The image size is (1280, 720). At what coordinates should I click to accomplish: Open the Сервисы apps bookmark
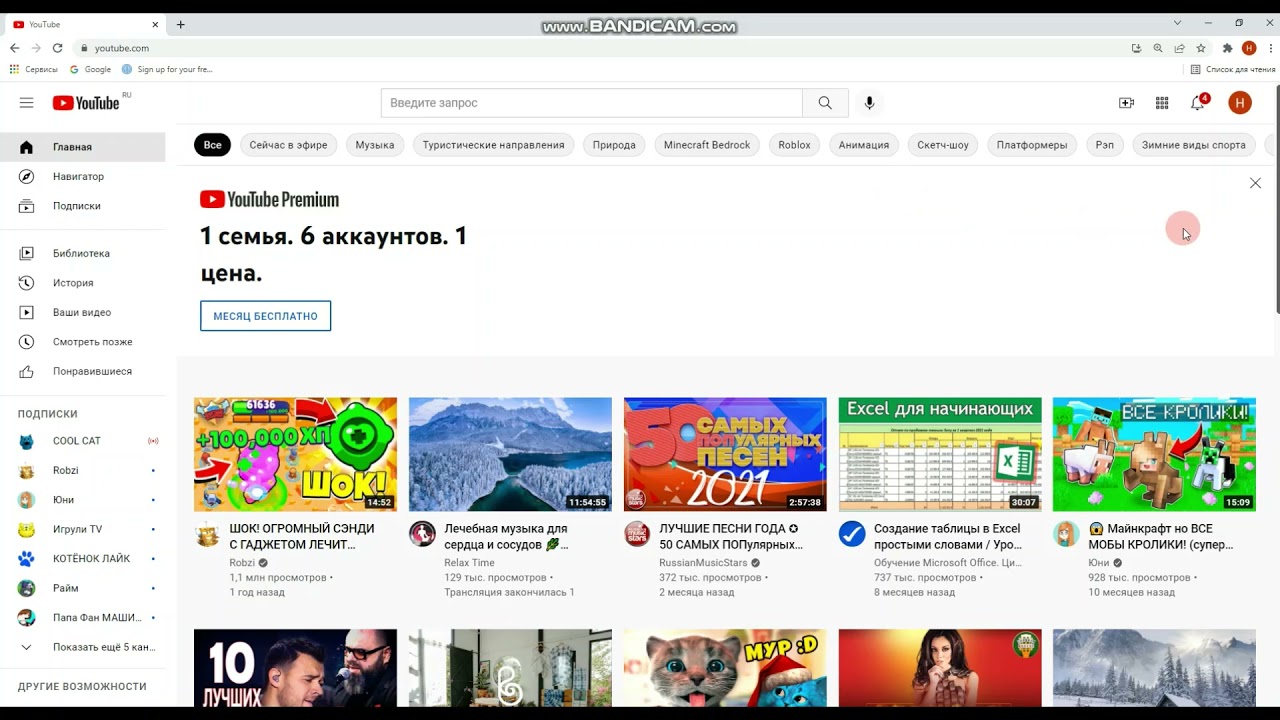click(33, 69)
